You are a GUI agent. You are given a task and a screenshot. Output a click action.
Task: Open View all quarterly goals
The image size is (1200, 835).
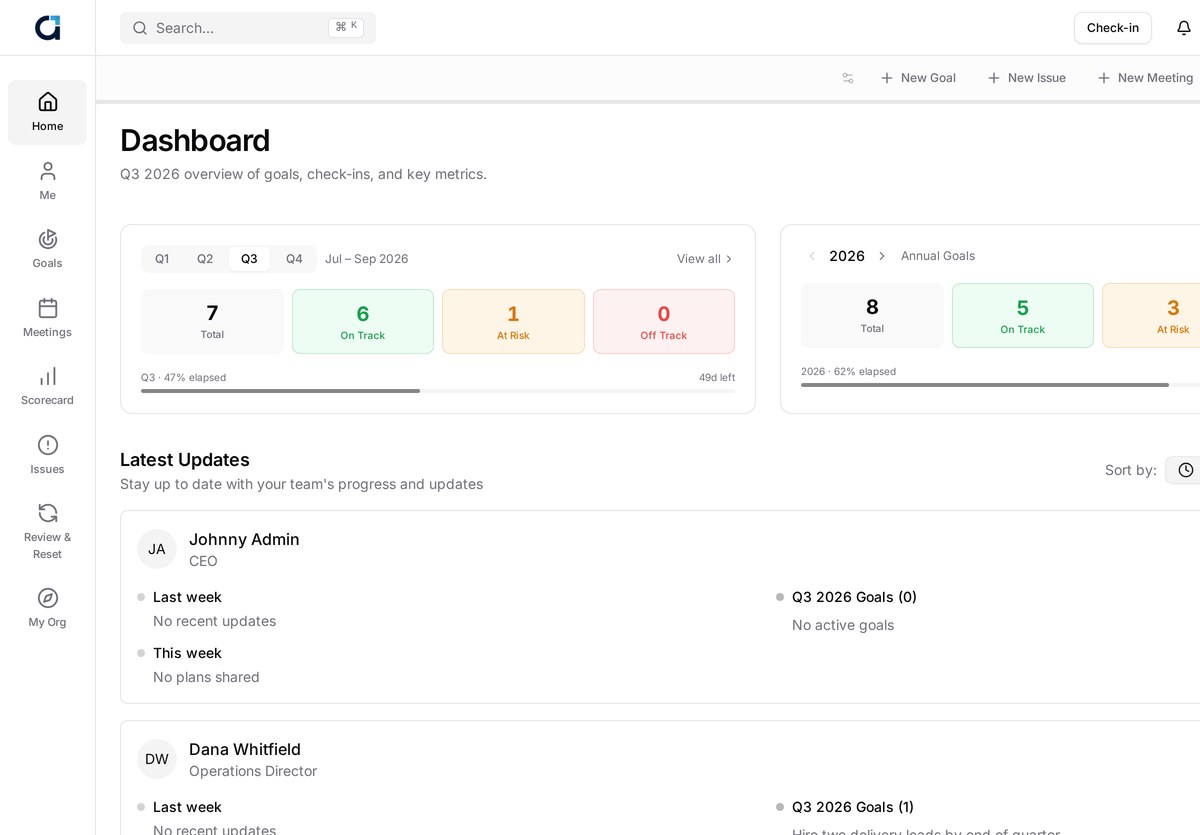[x=705, y=259]
